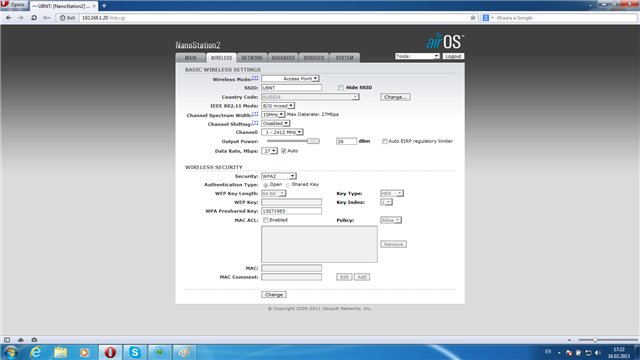The height and width of the screenshot is (360, 640).
Task: Open Channel Shifting dropdown
Action: 276,123
